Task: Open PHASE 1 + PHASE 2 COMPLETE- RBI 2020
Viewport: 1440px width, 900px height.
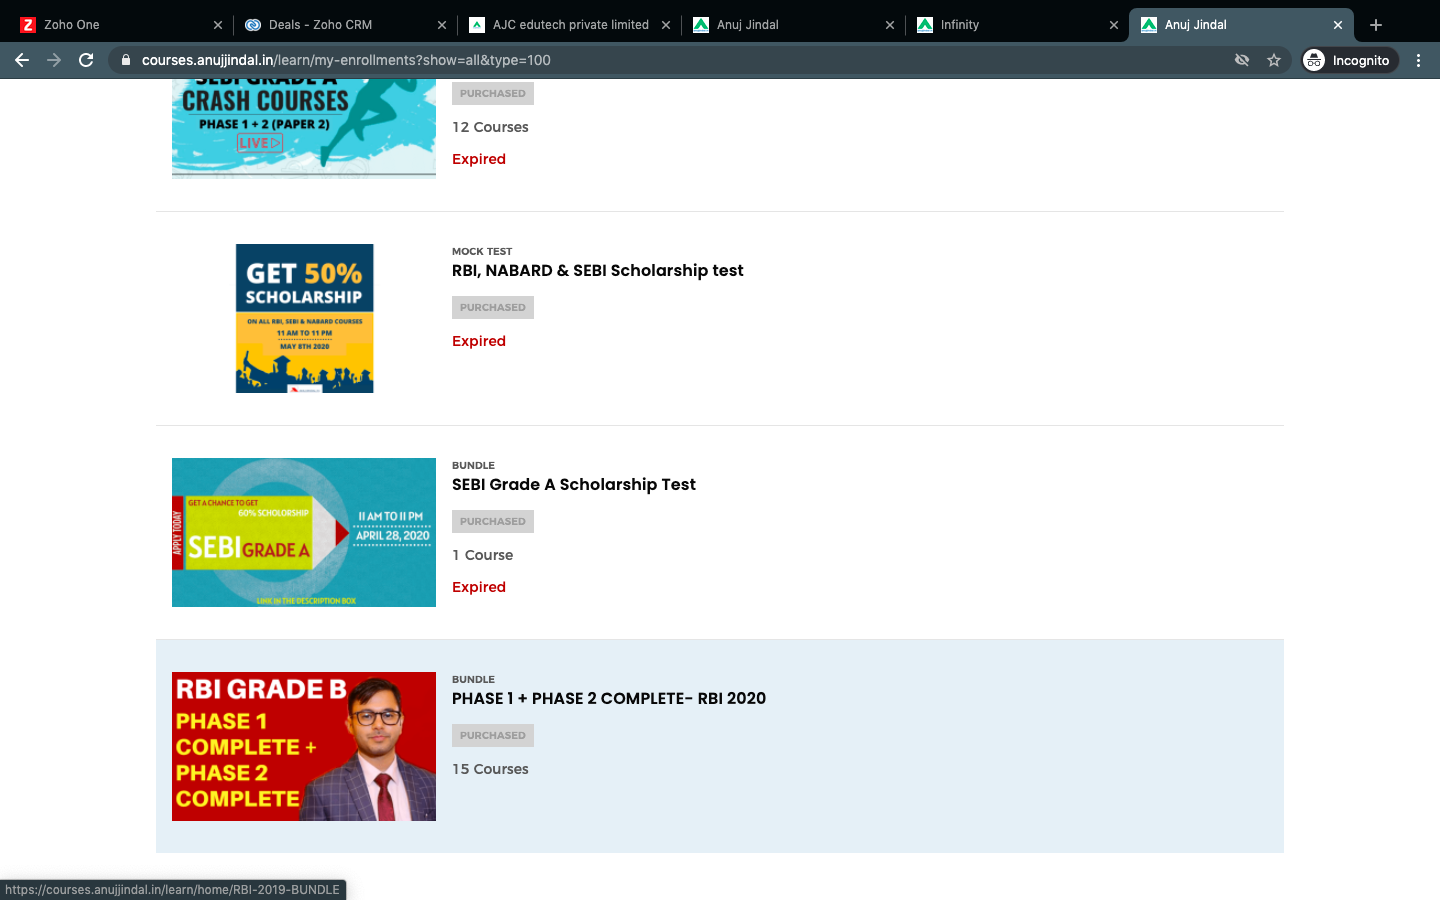Action: [x=609, y=699]
